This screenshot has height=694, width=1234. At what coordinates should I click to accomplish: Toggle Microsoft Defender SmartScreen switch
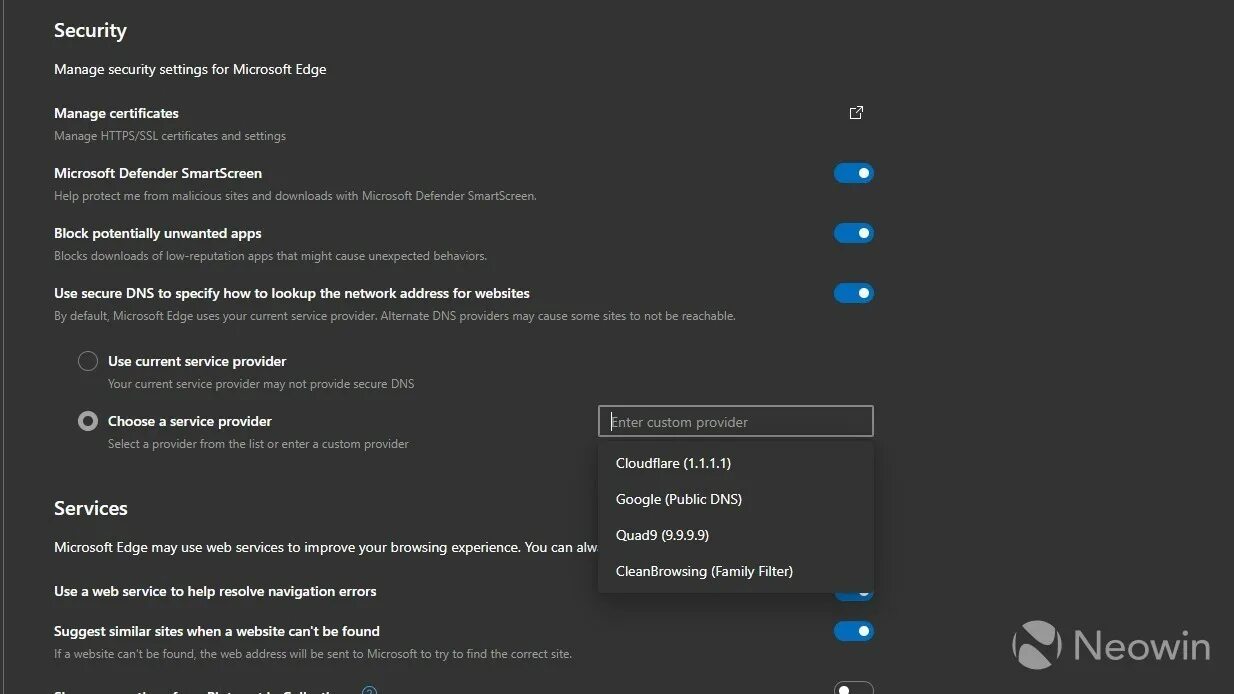854,173
